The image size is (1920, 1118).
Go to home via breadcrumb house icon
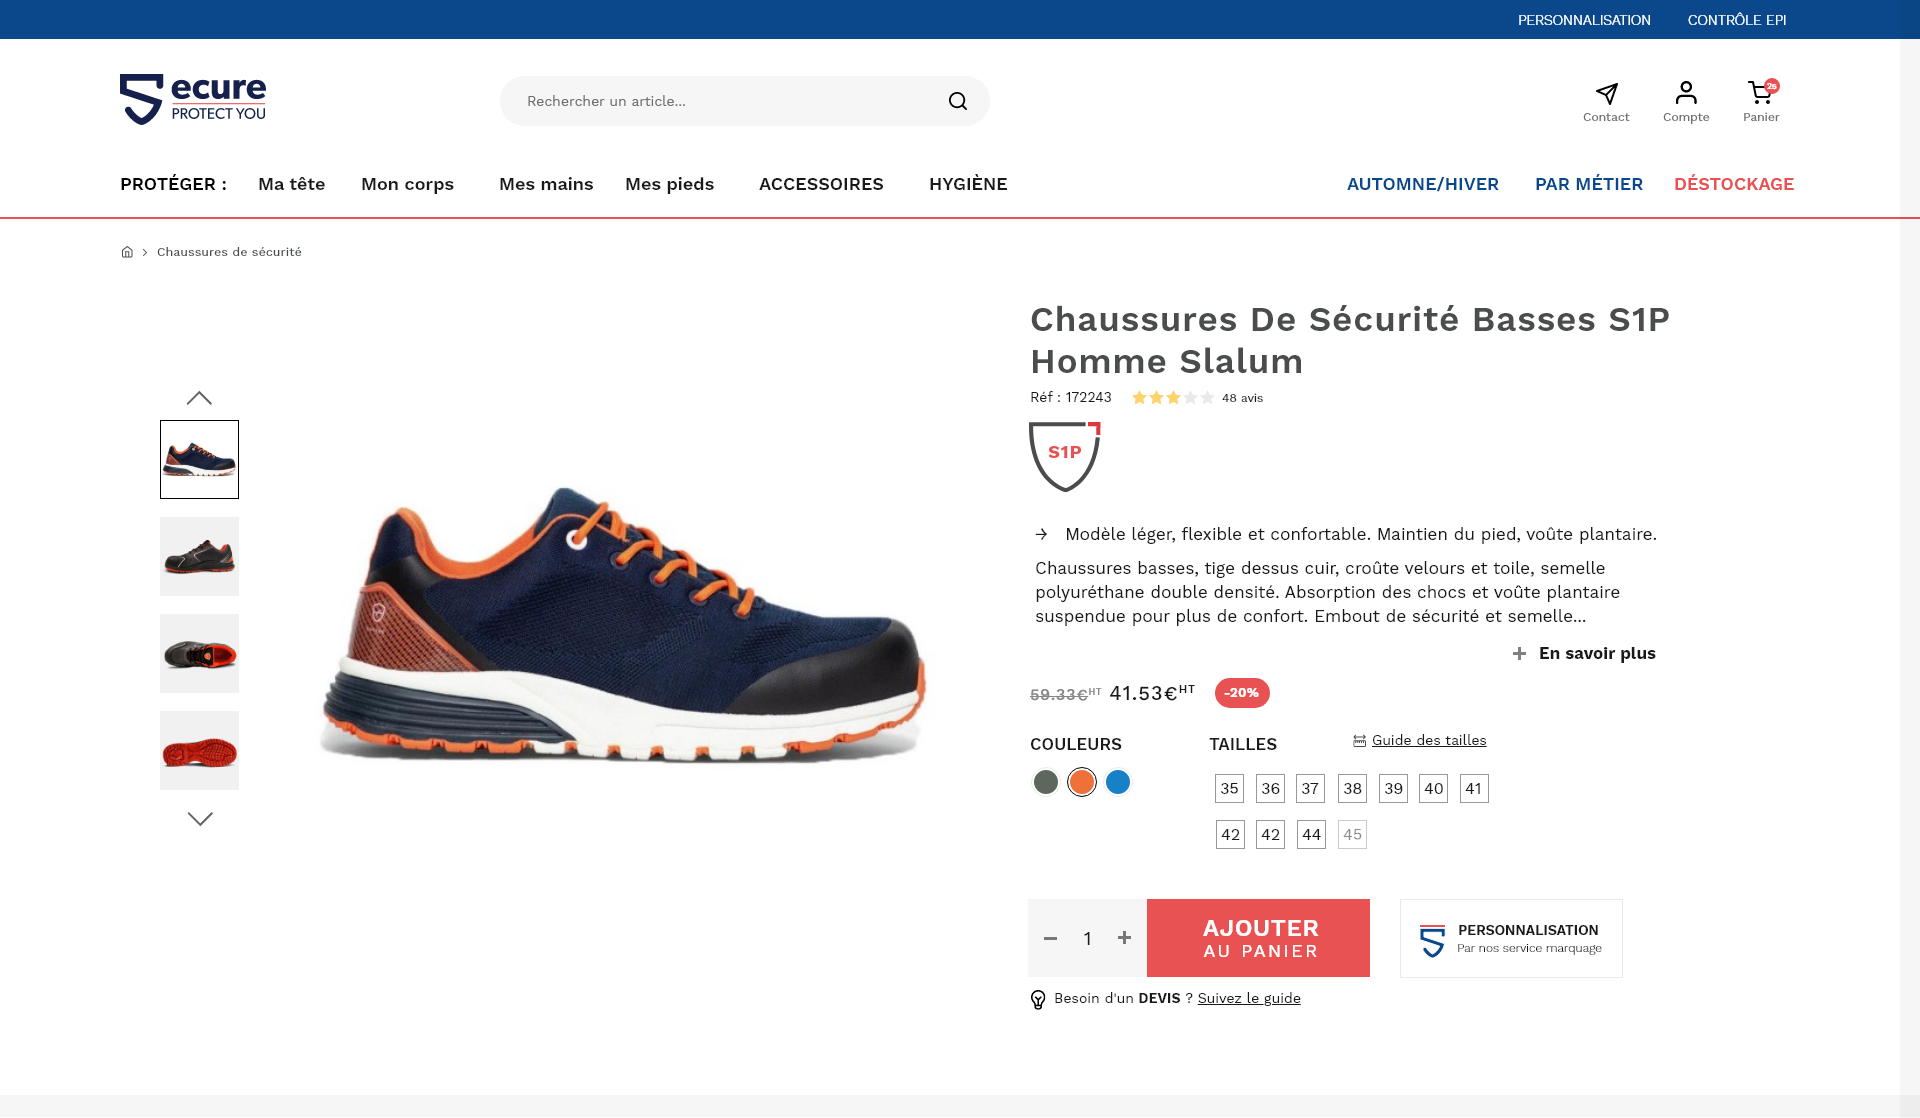[x=127, y=252]
